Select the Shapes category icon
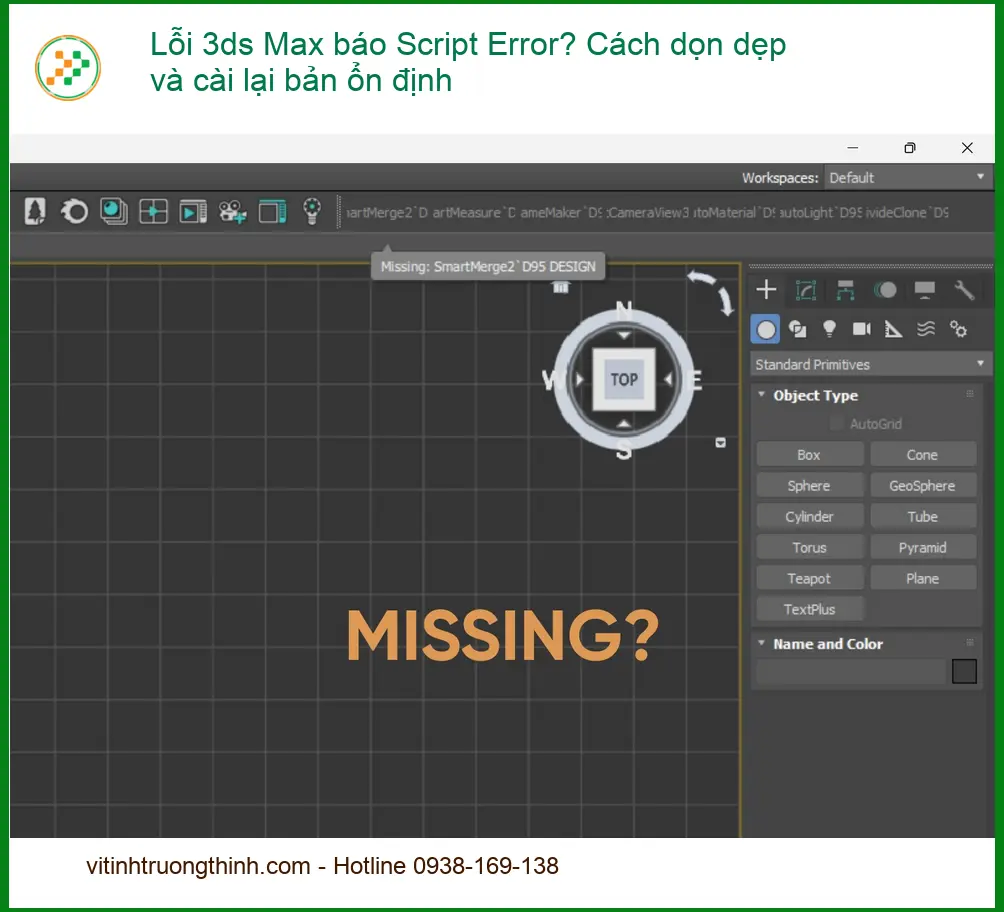 coord(797,329)
